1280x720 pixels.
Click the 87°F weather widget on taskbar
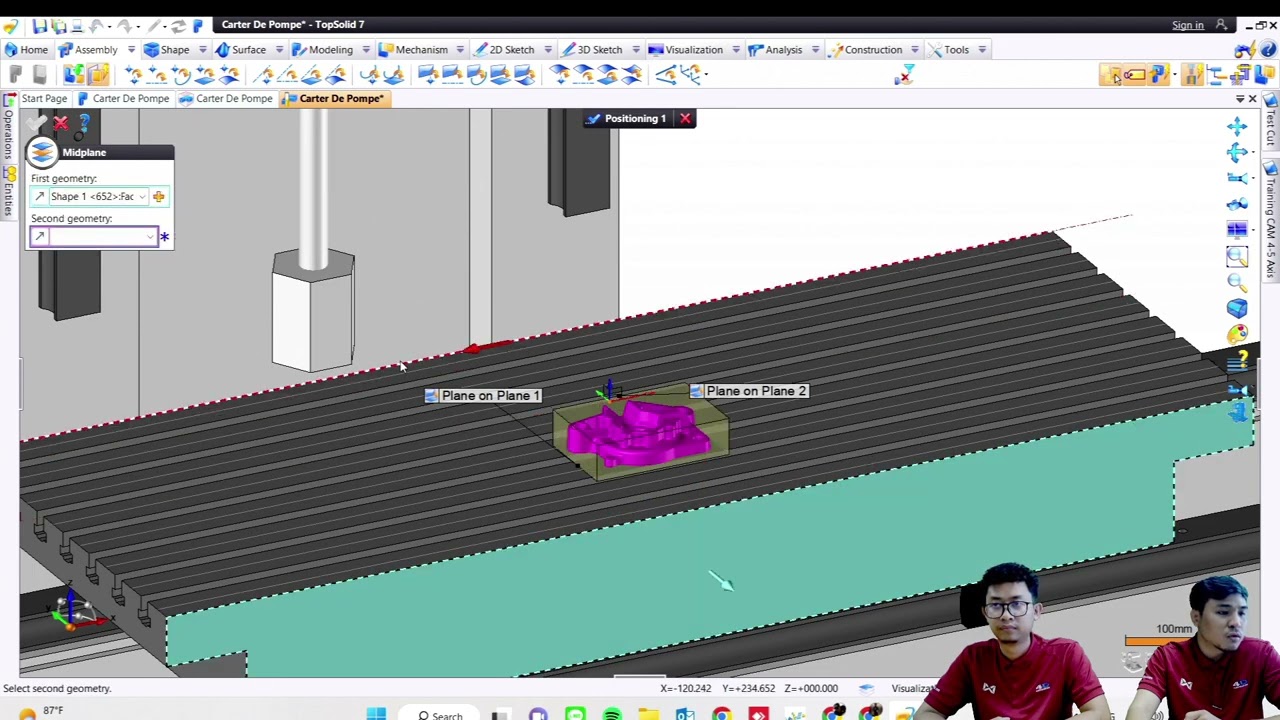pyautogui.click(x=40, y=713)
